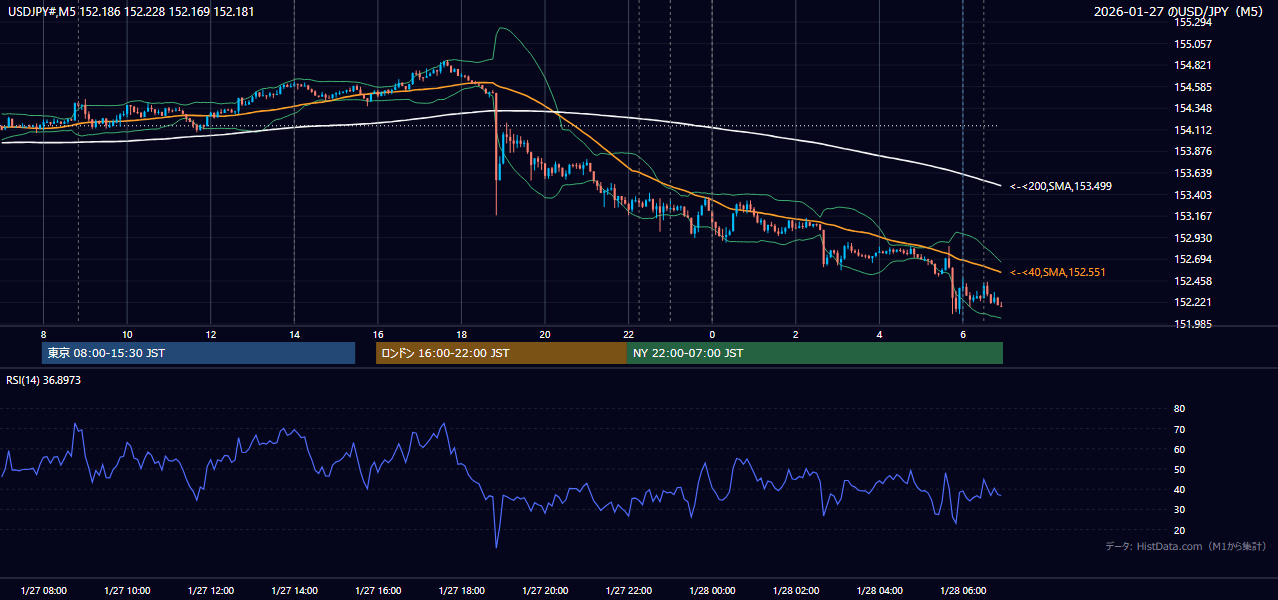Click hour 12 on the price chart time axis
The height and width of the screenshot is (600, 1278).
point(210,334)
